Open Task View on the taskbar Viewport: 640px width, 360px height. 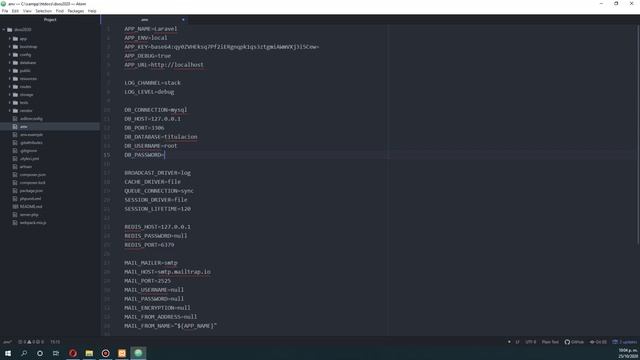tap(56, 353)
